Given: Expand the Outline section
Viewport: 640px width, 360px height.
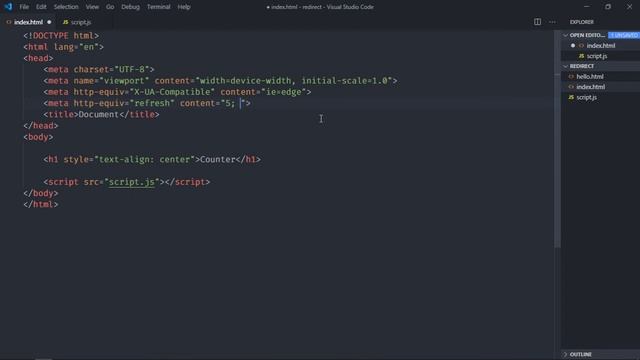Looking at the screenshot, I should coord(565,354).
